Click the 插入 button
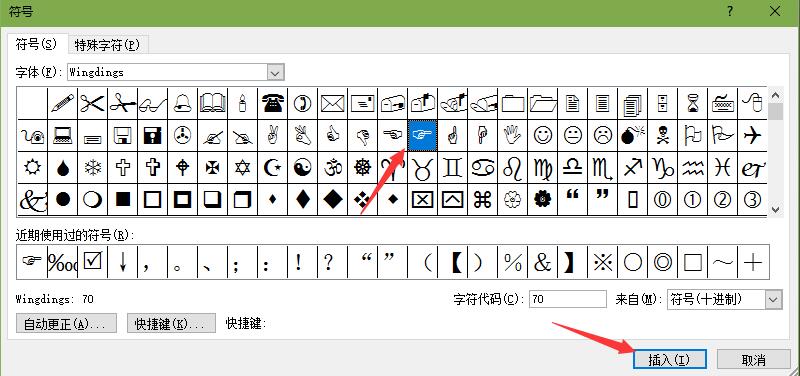Screen dimensions: 800x376 [669, 360]
